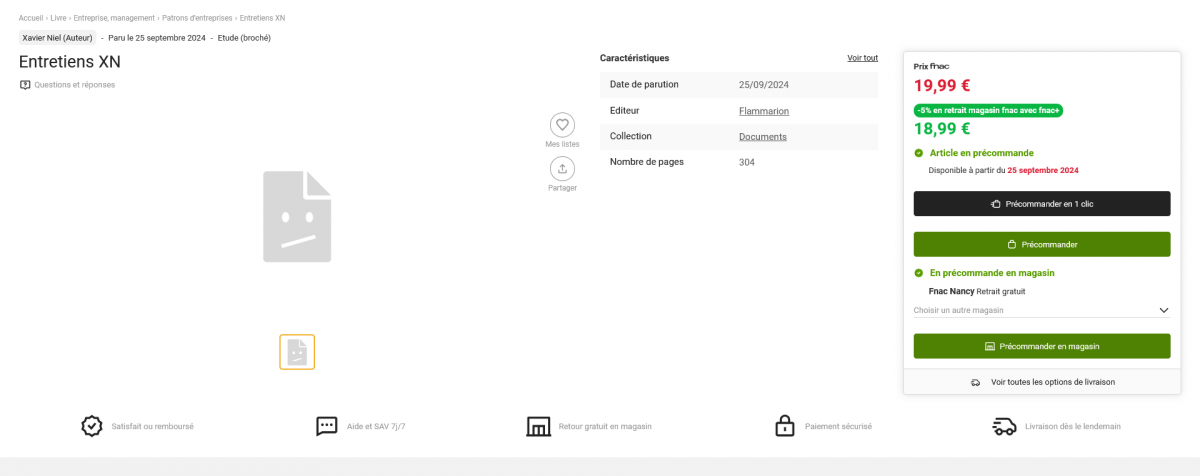This screenshot has width=1200, height=476.
Task: Click the missing book cover placeholder image
Action: 297,216
